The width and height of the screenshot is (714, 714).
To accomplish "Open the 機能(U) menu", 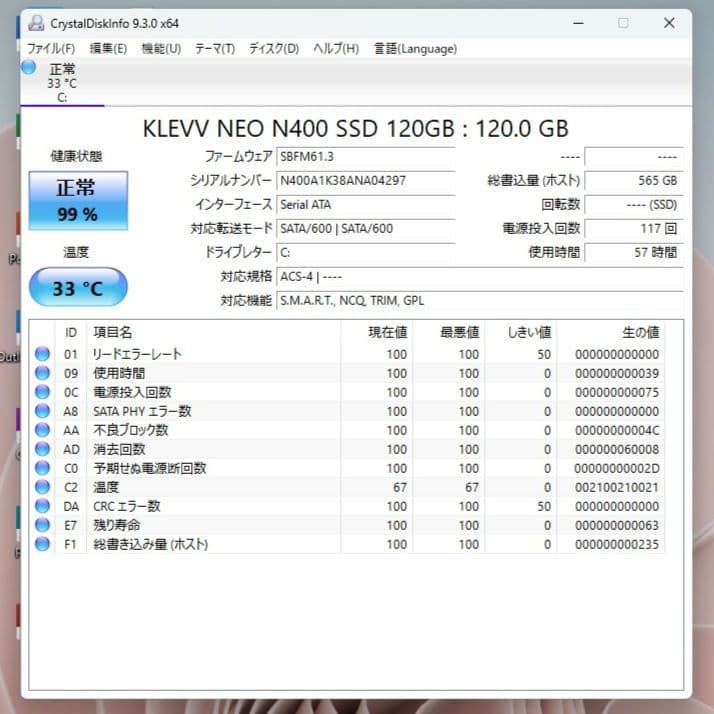I will coord(161,48).
